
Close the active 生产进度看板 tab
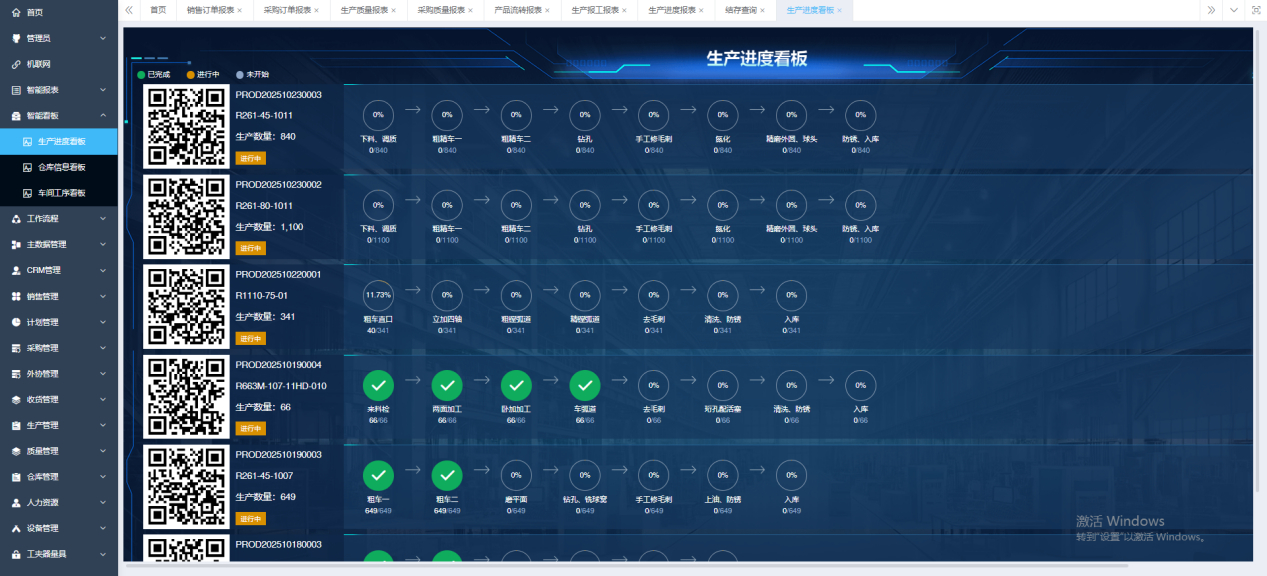point(840,10)
